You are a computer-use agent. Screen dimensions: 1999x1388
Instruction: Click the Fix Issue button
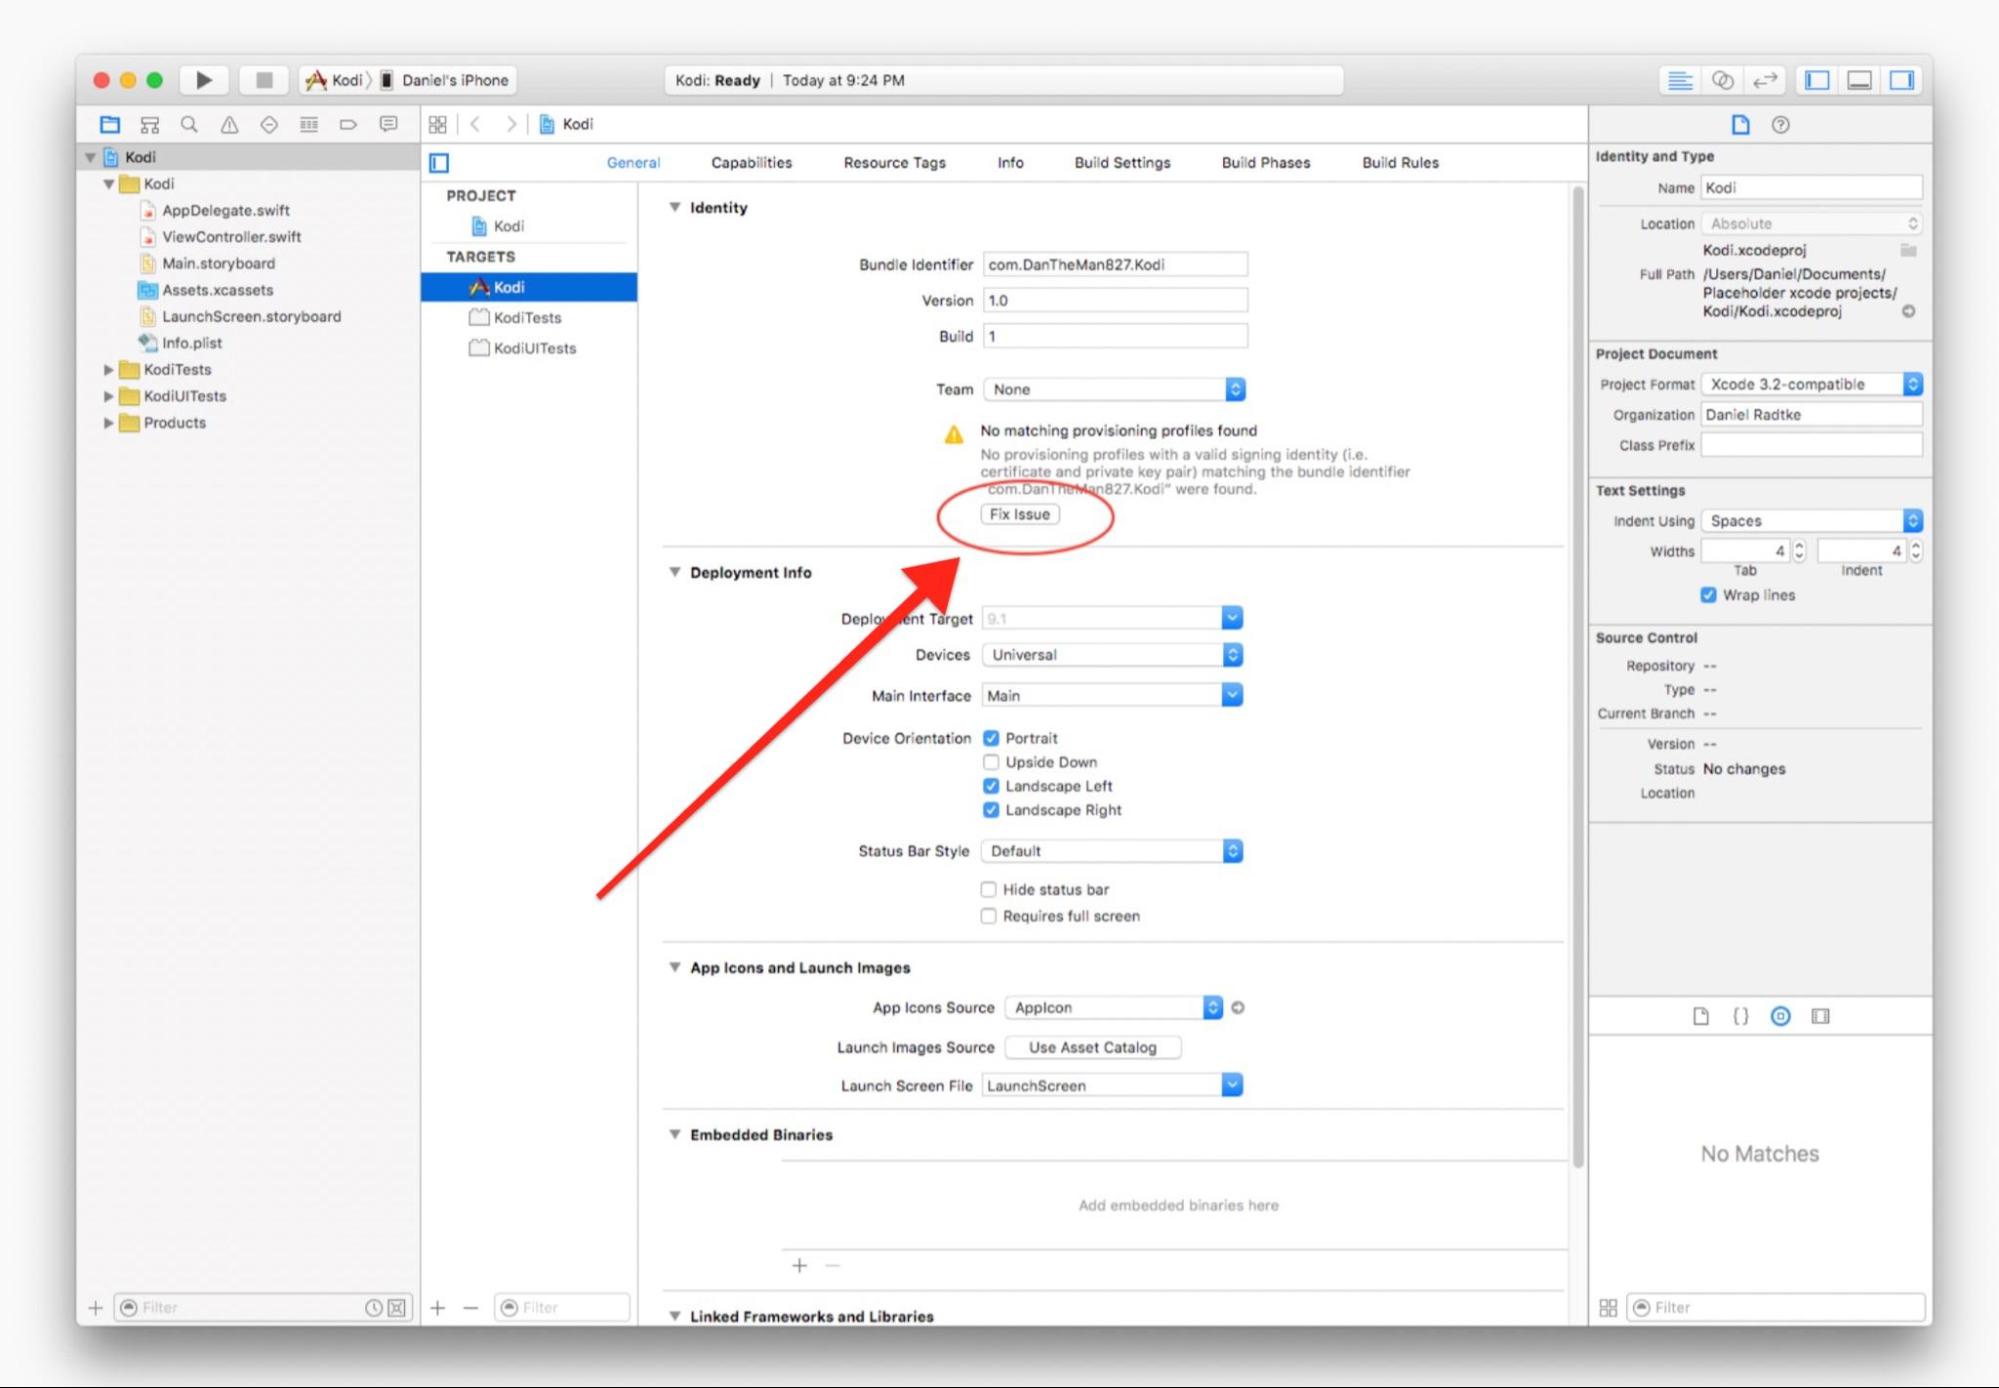click(x=1020, y=514)
